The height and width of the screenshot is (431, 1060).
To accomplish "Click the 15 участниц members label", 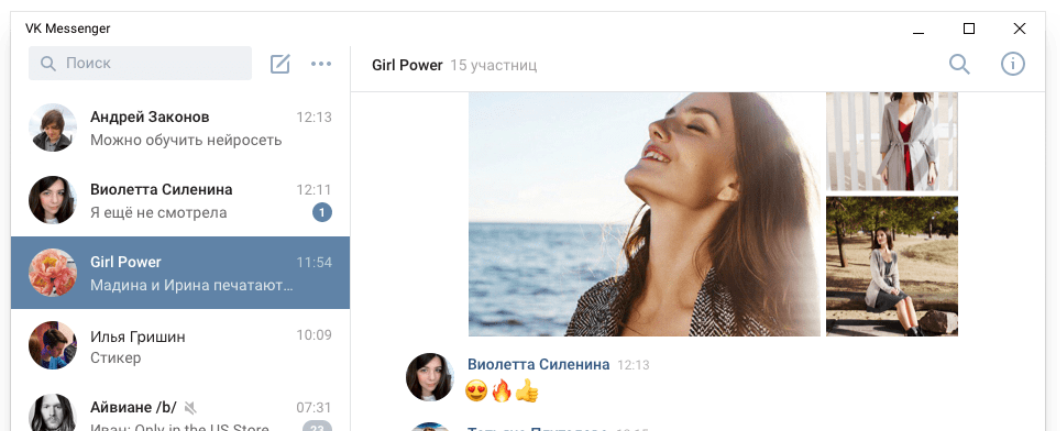I will (x=493, y=66).
